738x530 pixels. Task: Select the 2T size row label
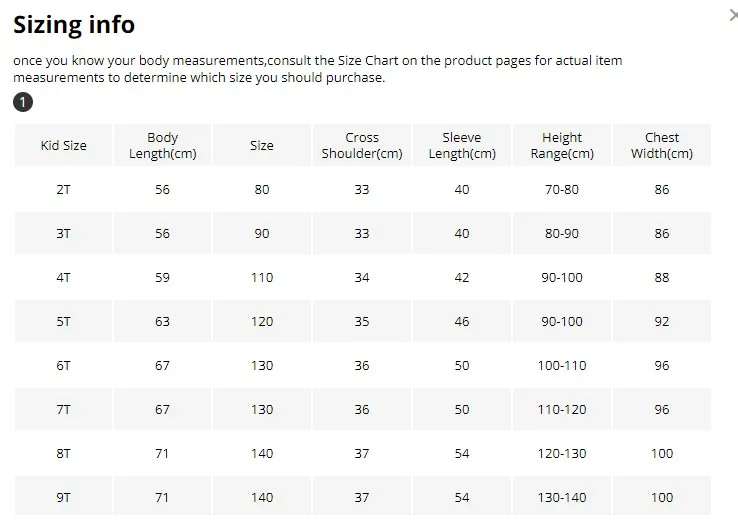(64, 190)
